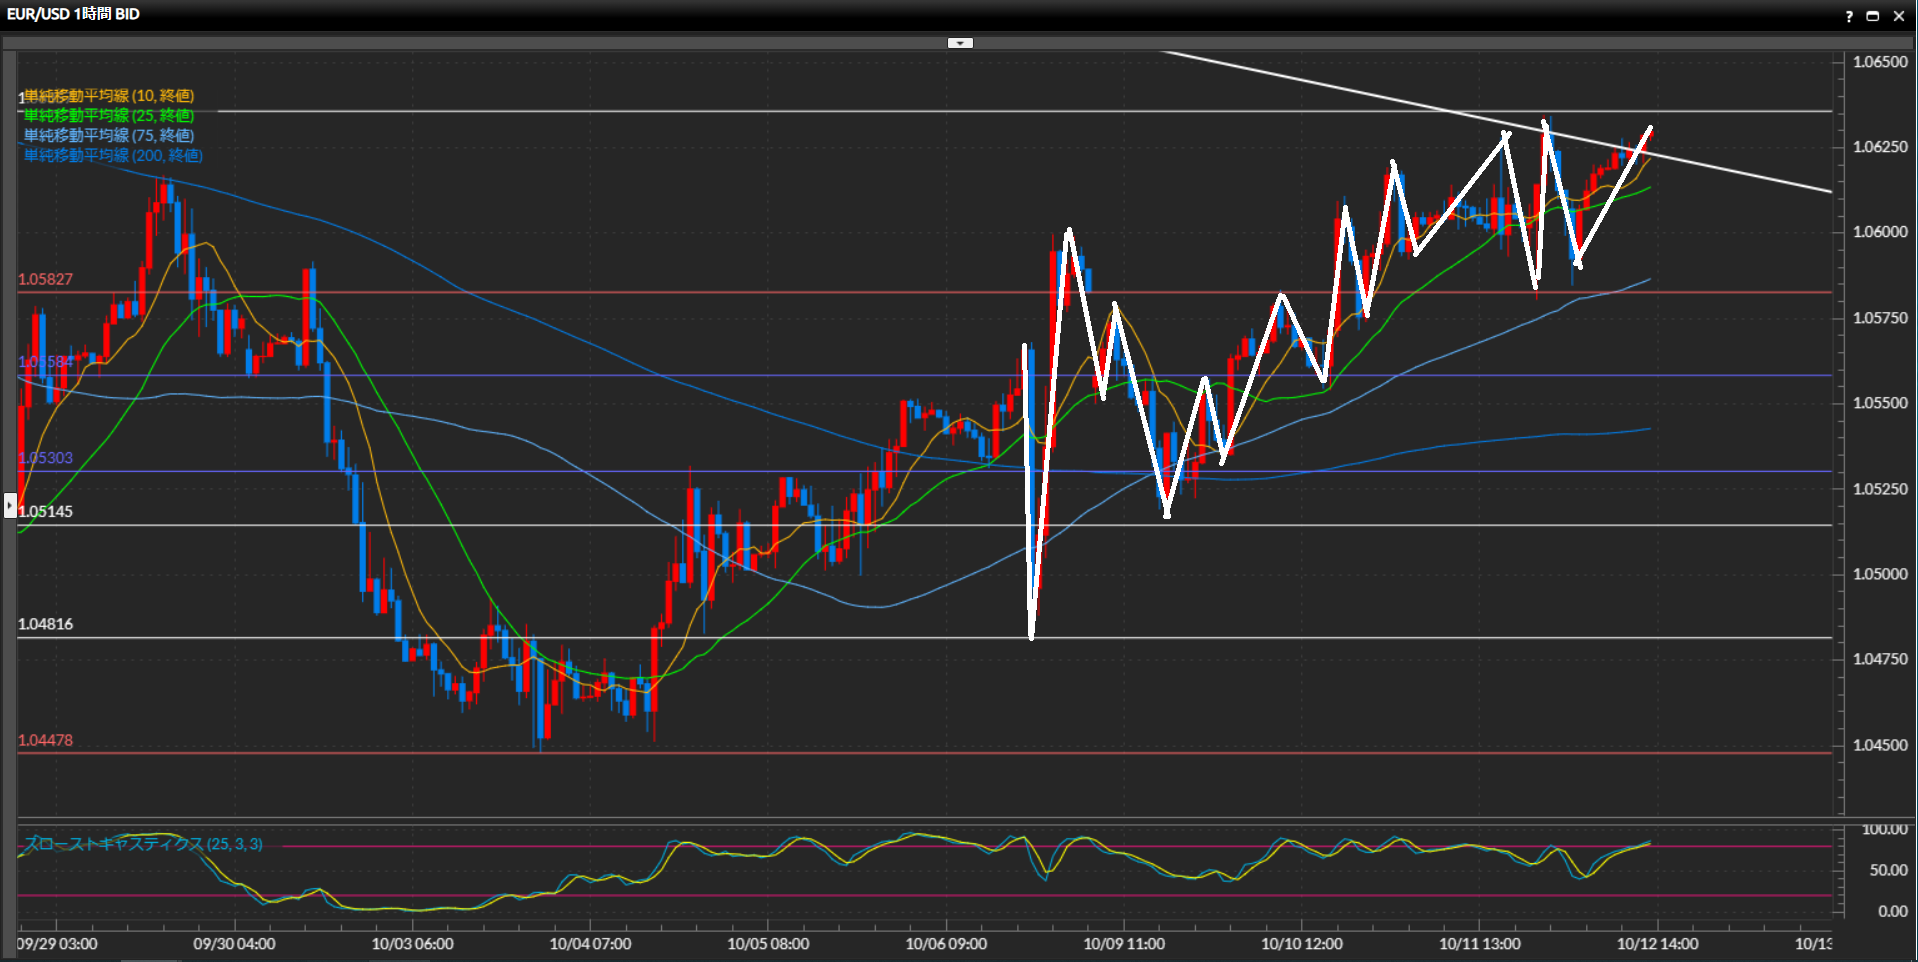Select the red 1.05827 horizontal line label
1918x962 pixels.
pos(46,279)
